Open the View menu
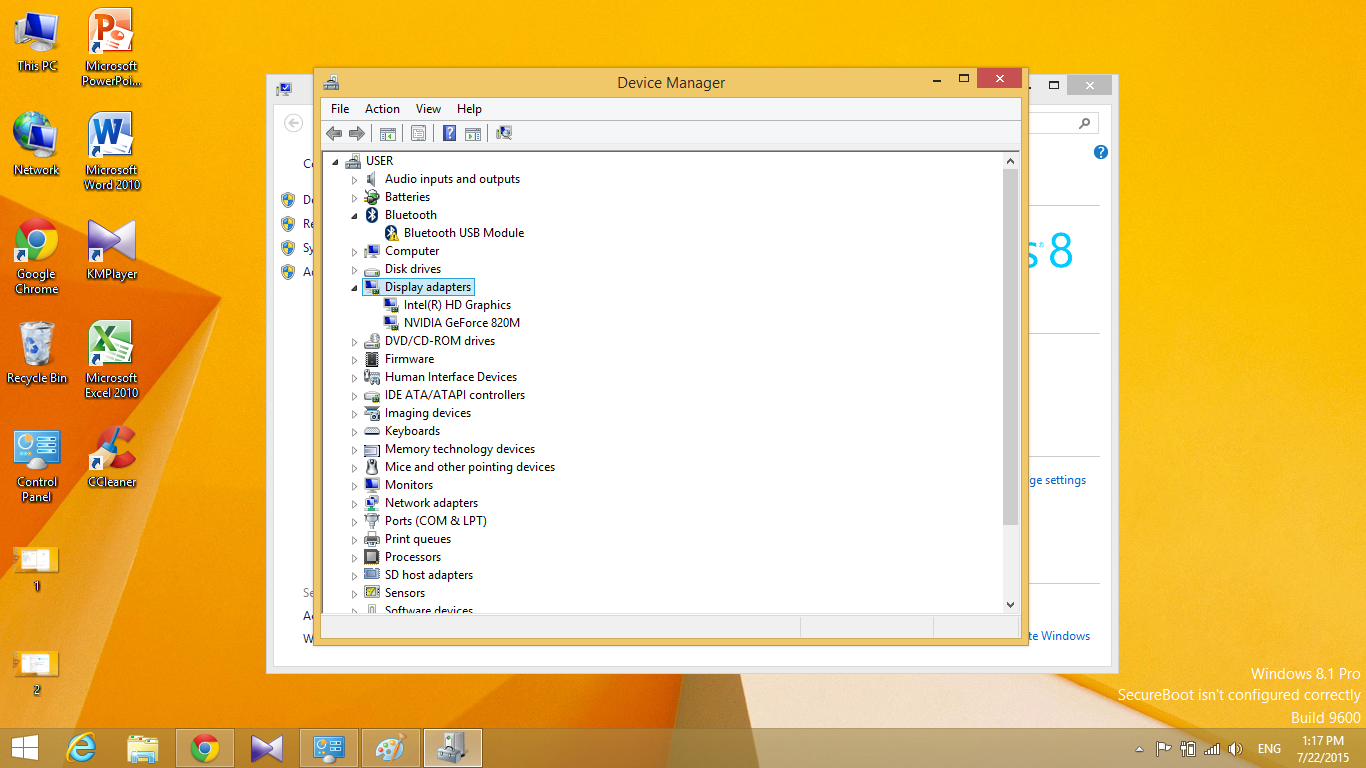Image resolution: width=1366 pixels, height=768 pixels. pyautogui.click(x=428, y=109)
